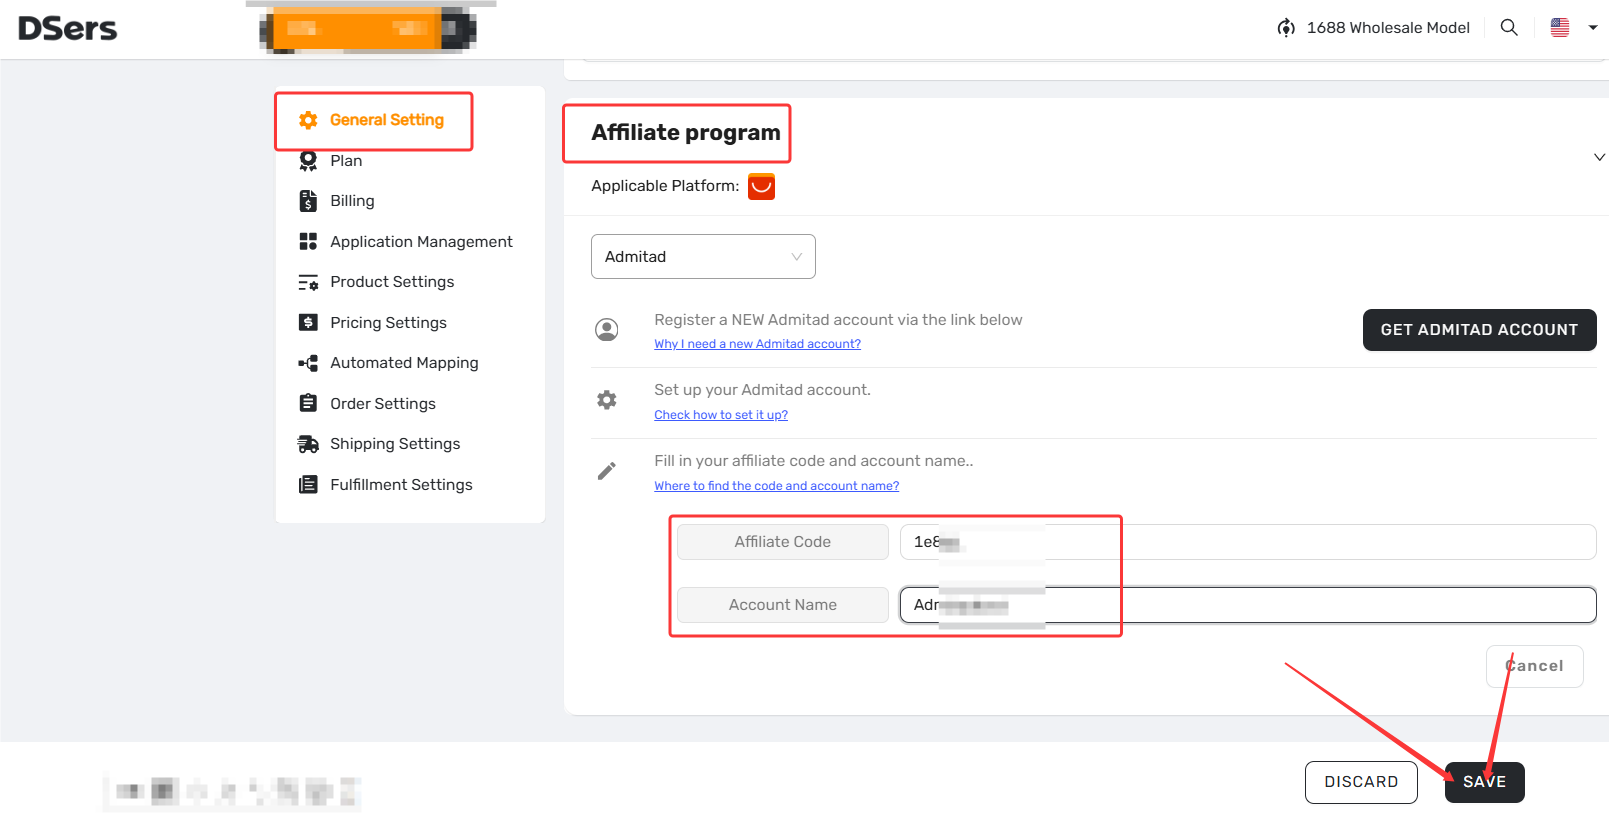Viewport: 1609px width, 819px height.
Task: Click the 1688 Wholesale Model label
Action: coord(1388,28)
